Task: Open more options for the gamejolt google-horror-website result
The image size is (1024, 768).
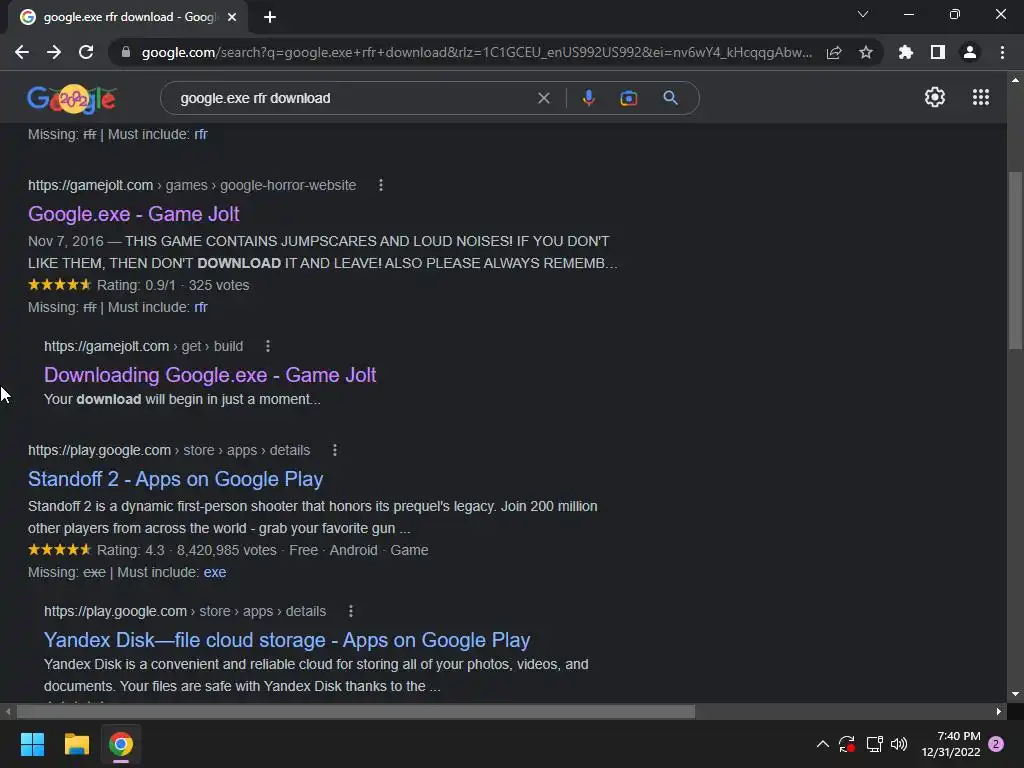Action: (x=381, y=185)
